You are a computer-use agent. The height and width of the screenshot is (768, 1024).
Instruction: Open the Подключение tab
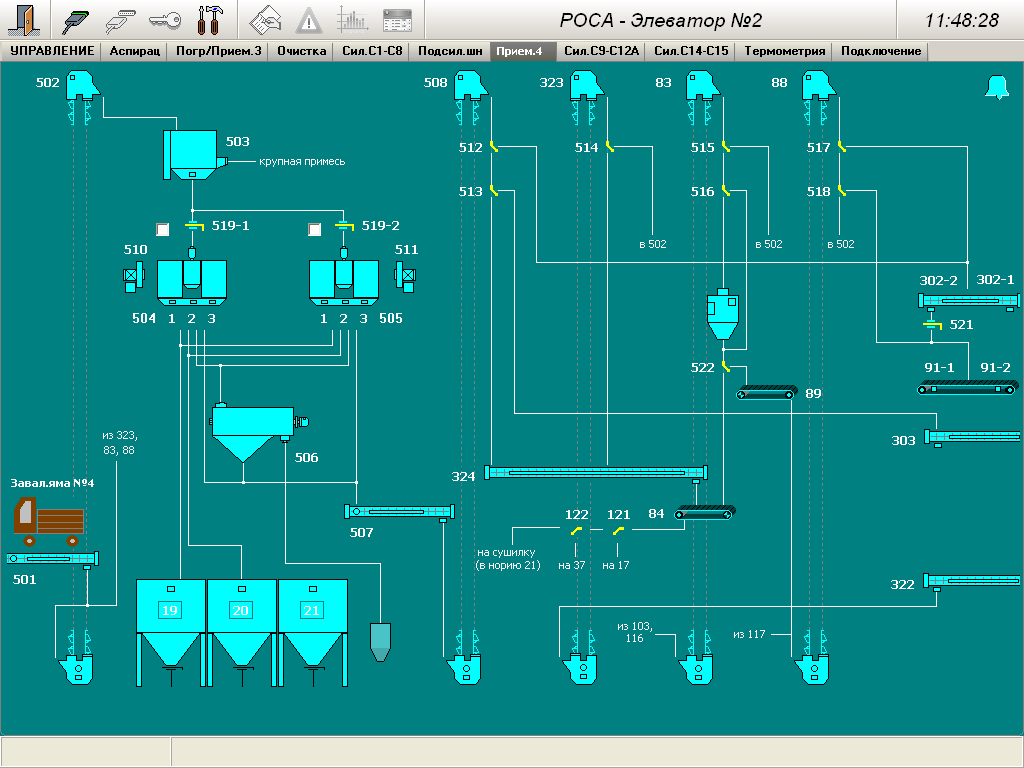pos(880,52)
